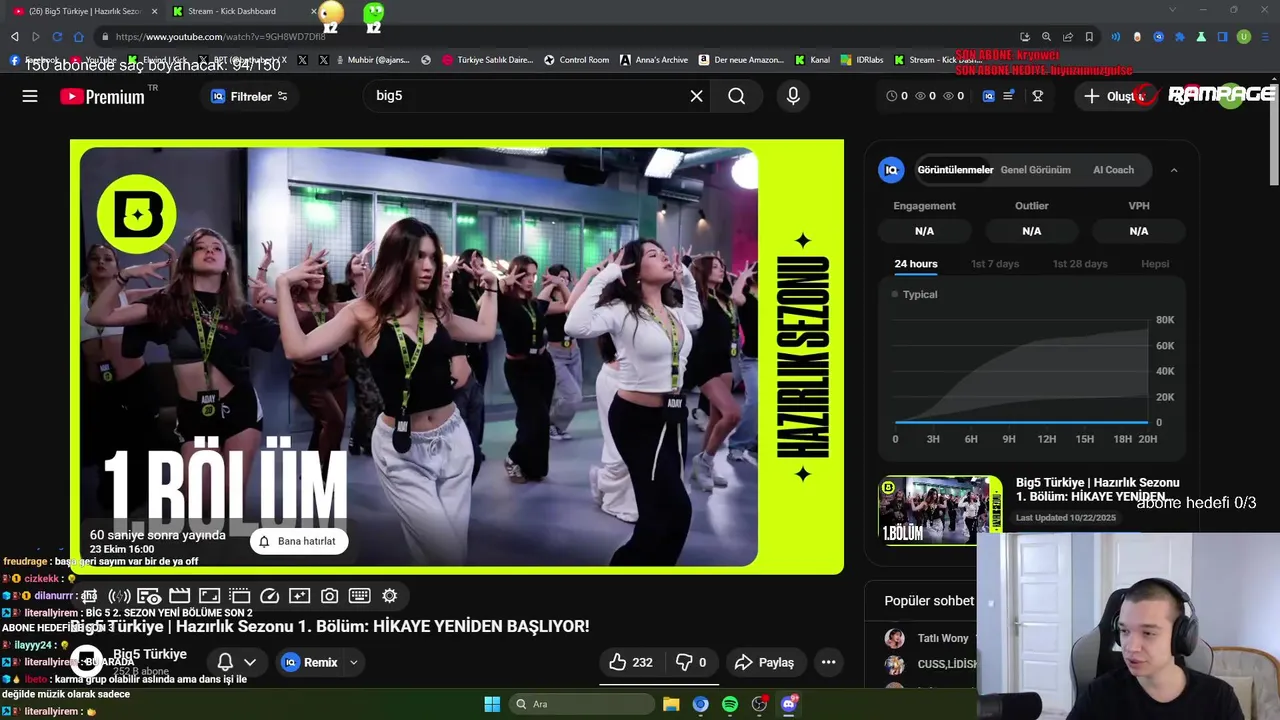
Task: Toggle notification bell for Big5 Türkiye
Action: (x=225, y=662)
